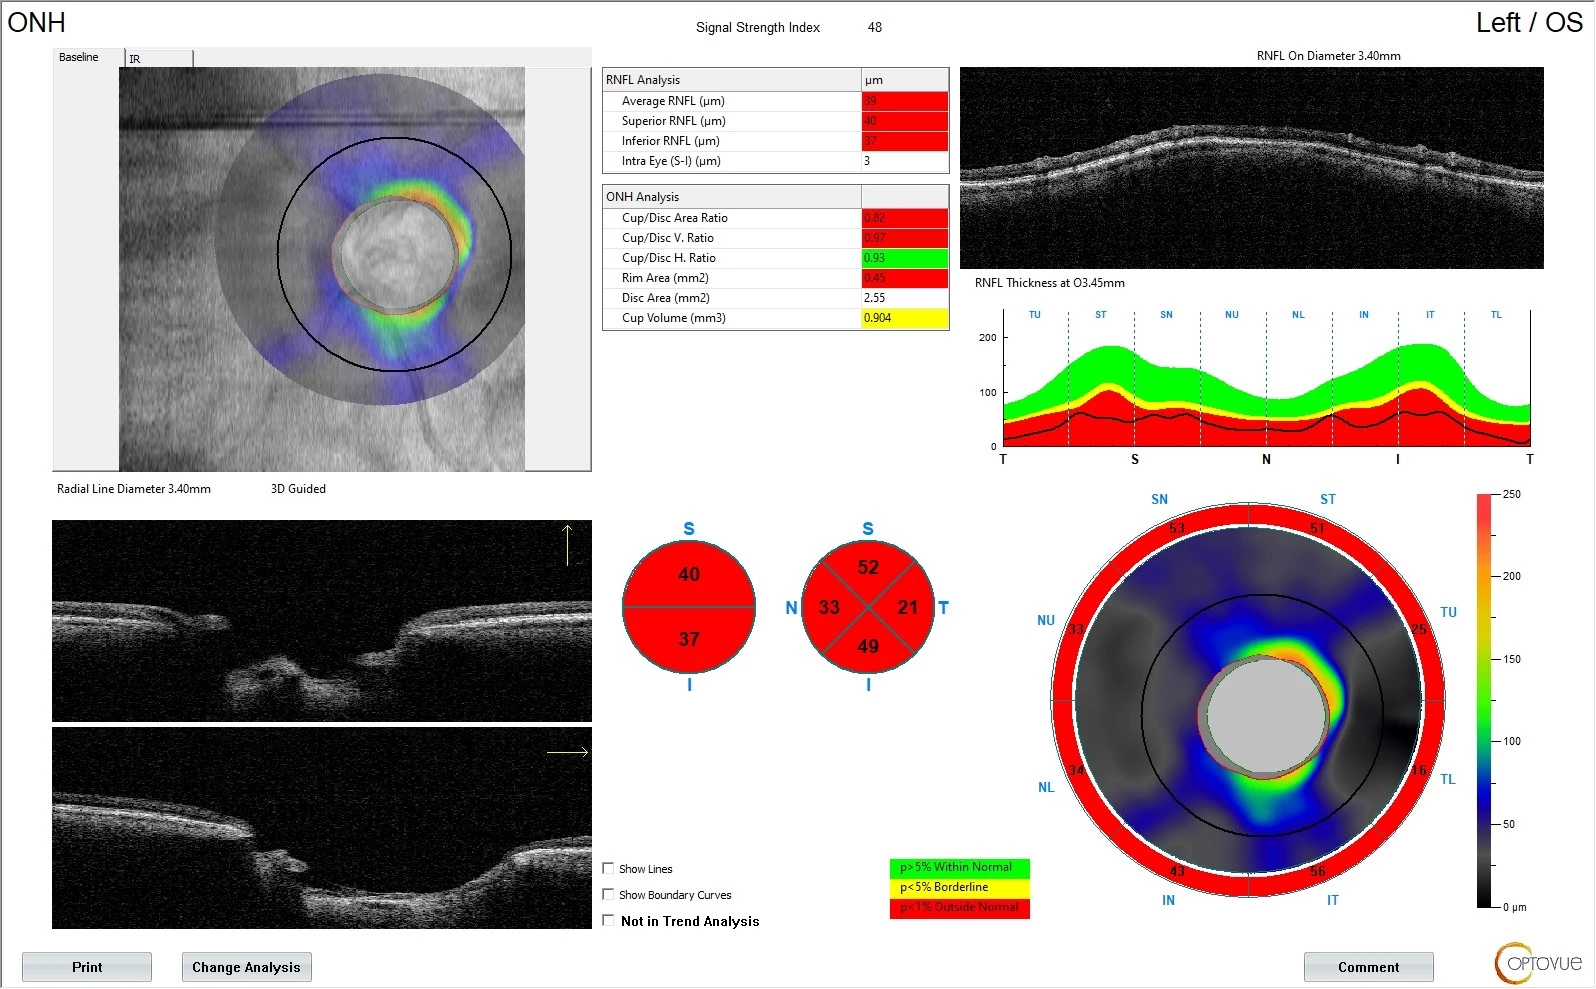Click the vertical scan direction arrow
Viewport: 1596px width, 989px height.
tap(567, 545)
